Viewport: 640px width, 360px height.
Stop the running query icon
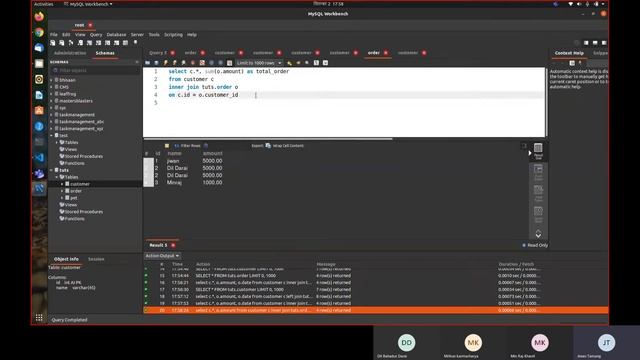[x=193, y=63]
